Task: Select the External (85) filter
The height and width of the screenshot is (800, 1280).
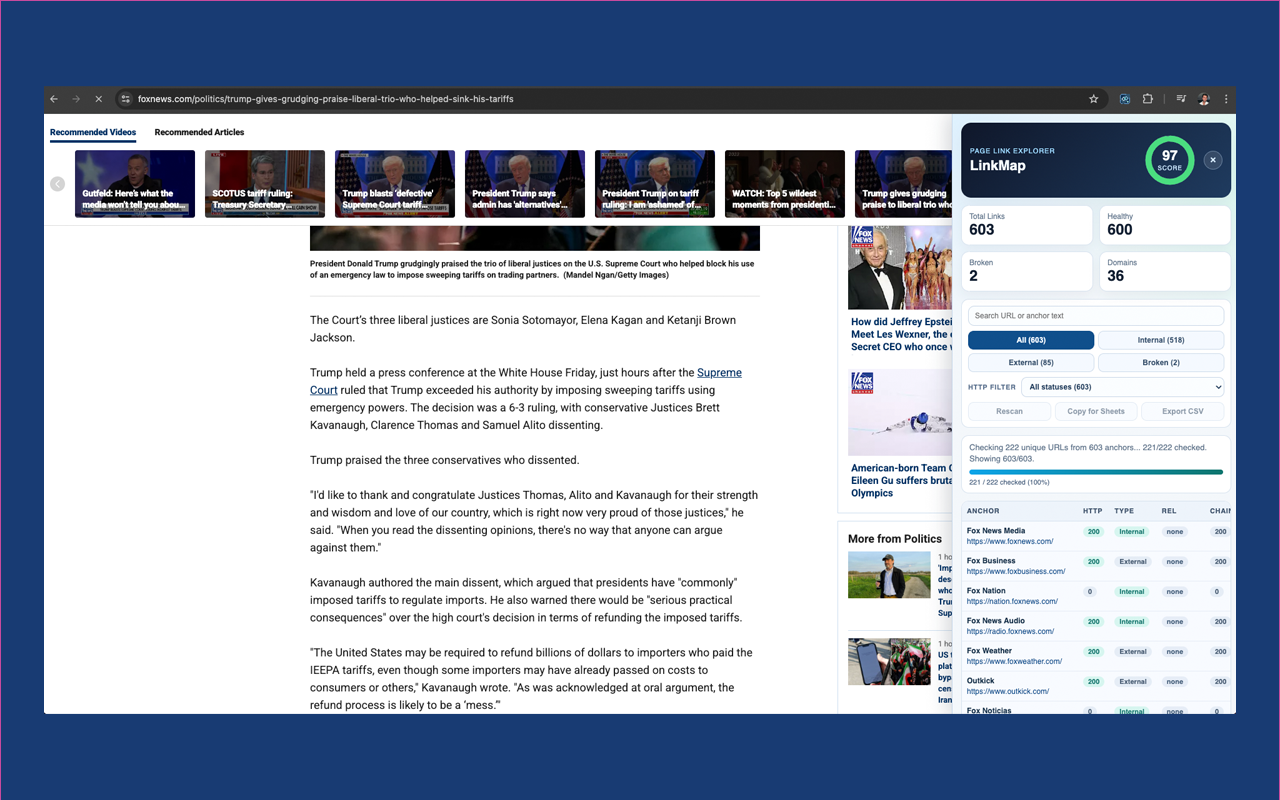Action: click(1031, 362)
